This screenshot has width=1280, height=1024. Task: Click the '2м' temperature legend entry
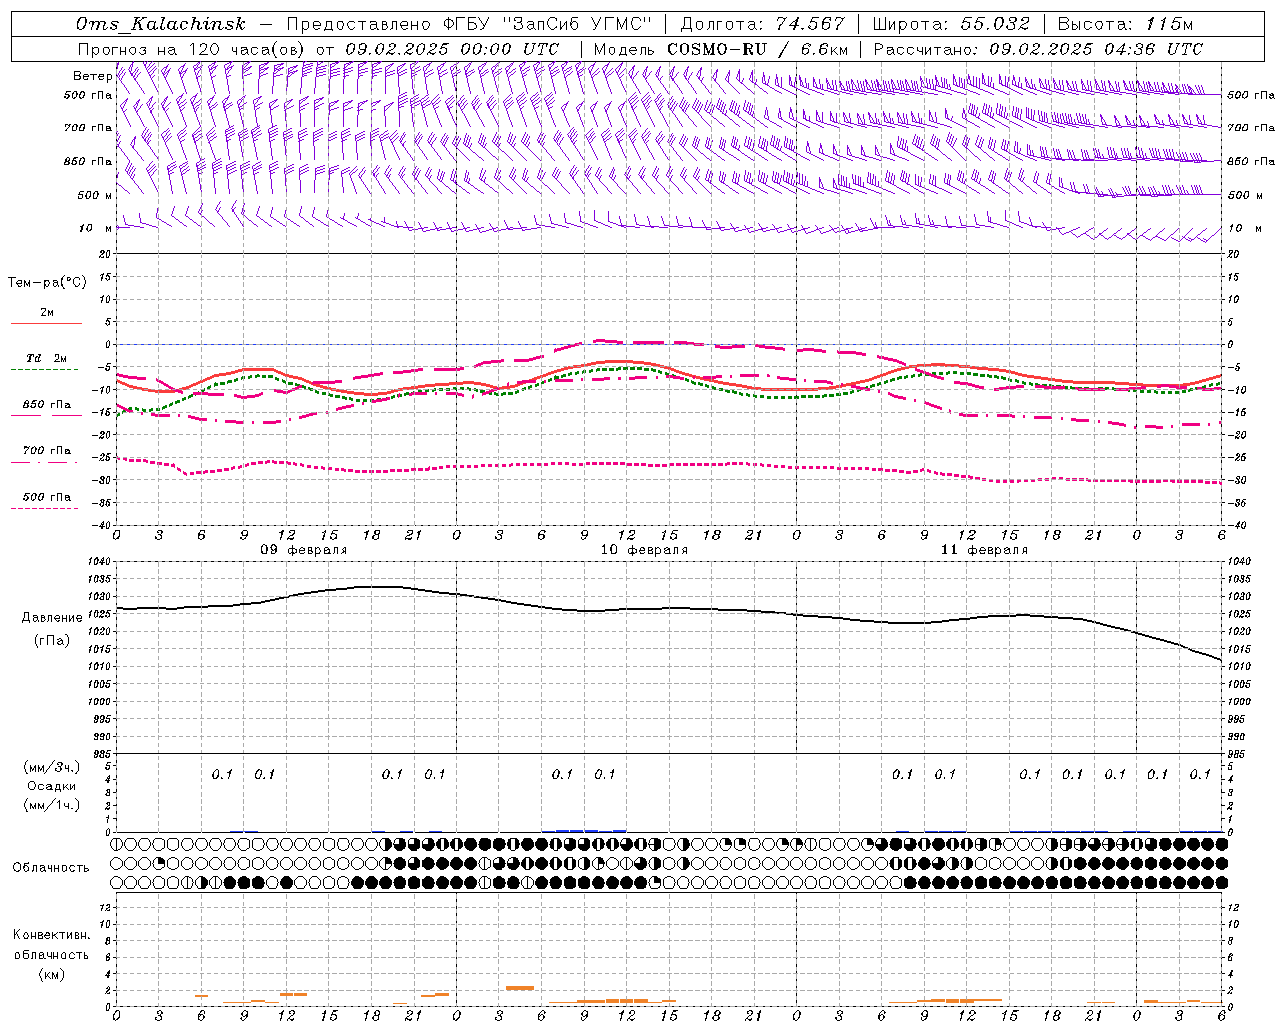click(47, 313)
